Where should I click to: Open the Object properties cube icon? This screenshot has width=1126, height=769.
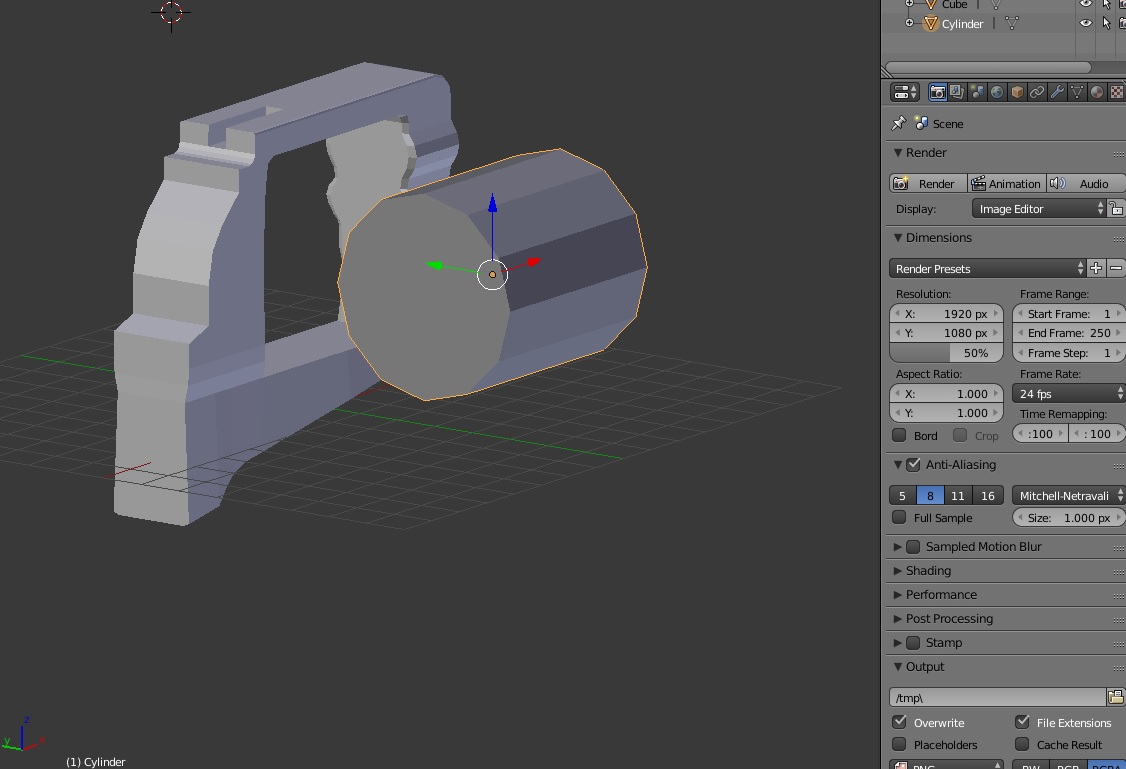coord(1017,92)
